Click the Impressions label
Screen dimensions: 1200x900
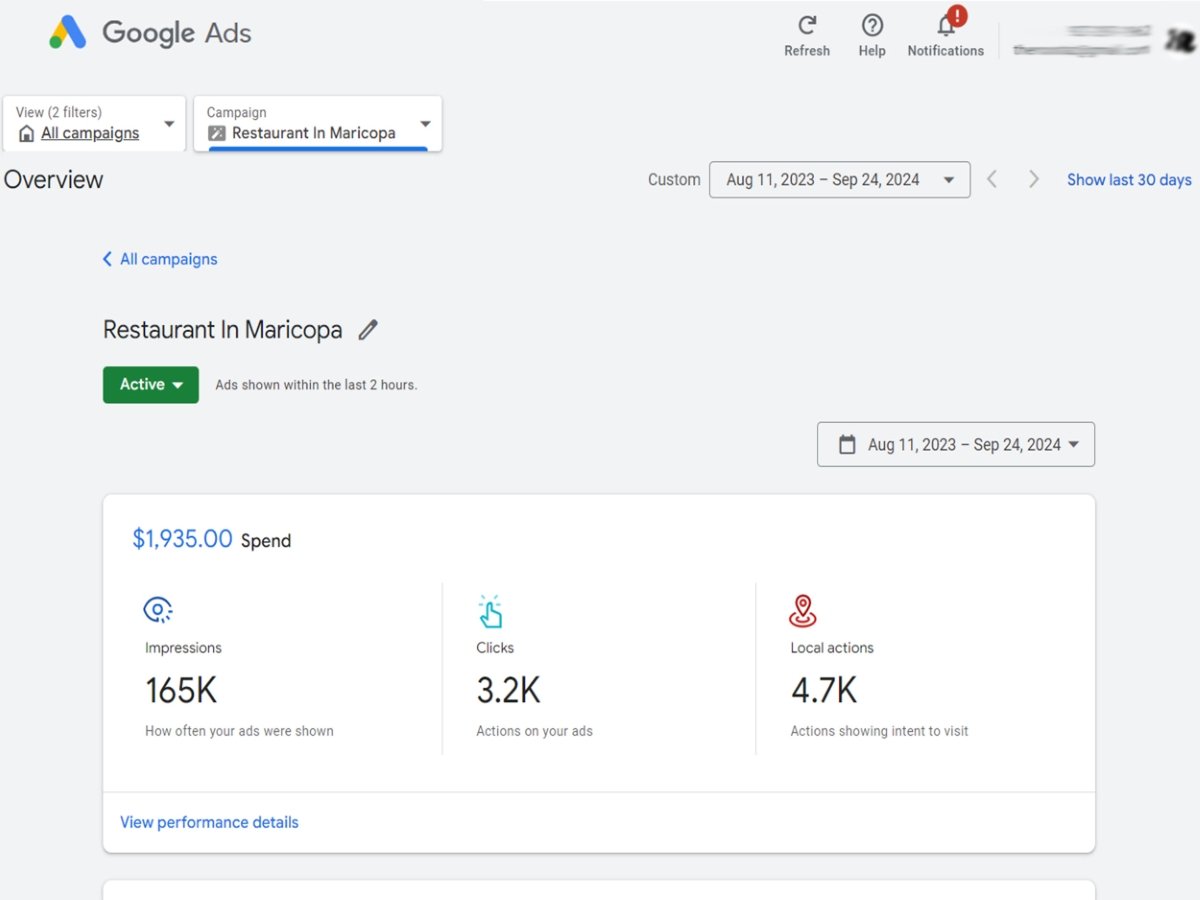click(183, 648)
